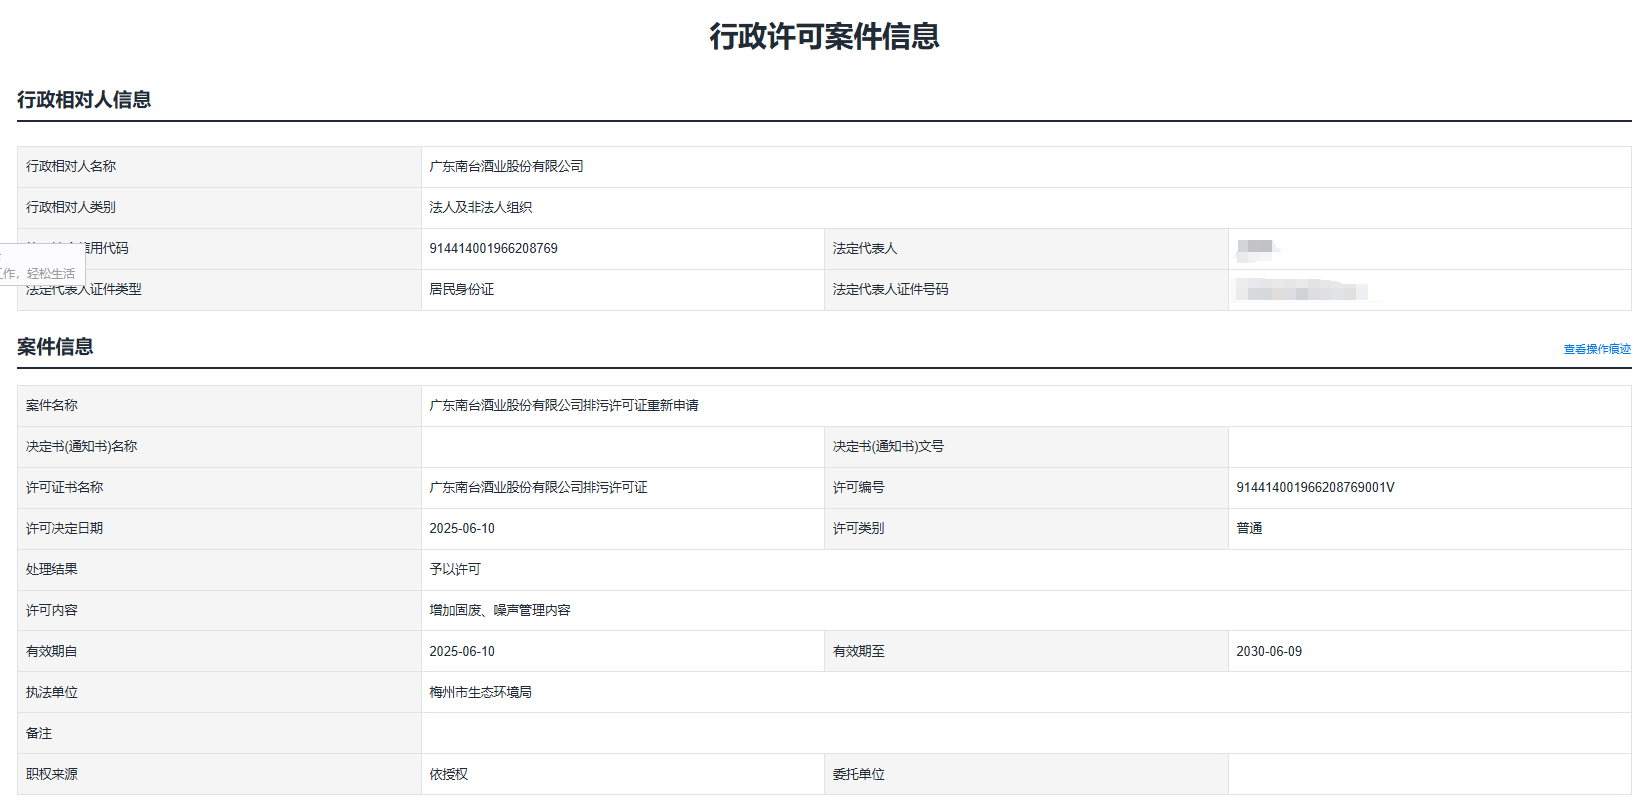Click the 法定代表人证件号码 label
The height and width of the screenshot is (804, 1643).
click(890, 290)
